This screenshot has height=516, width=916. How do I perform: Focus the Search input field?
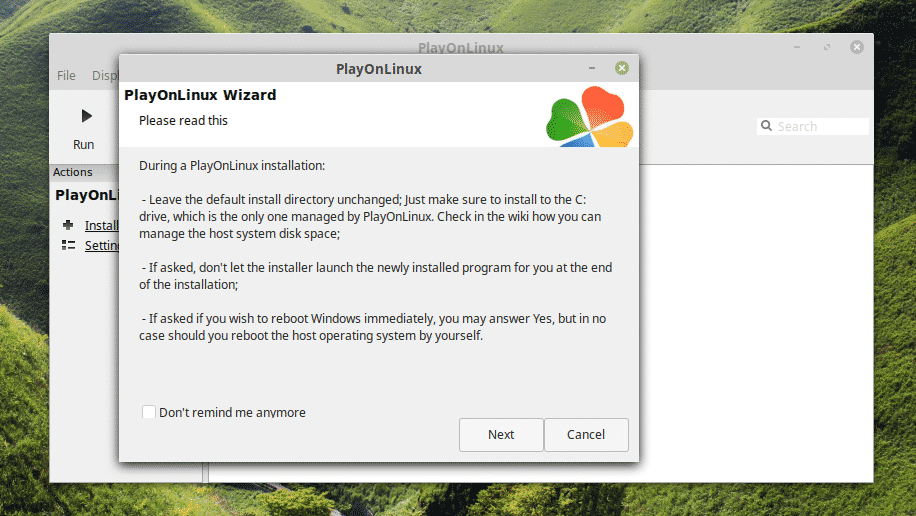[x=813, y=126]
